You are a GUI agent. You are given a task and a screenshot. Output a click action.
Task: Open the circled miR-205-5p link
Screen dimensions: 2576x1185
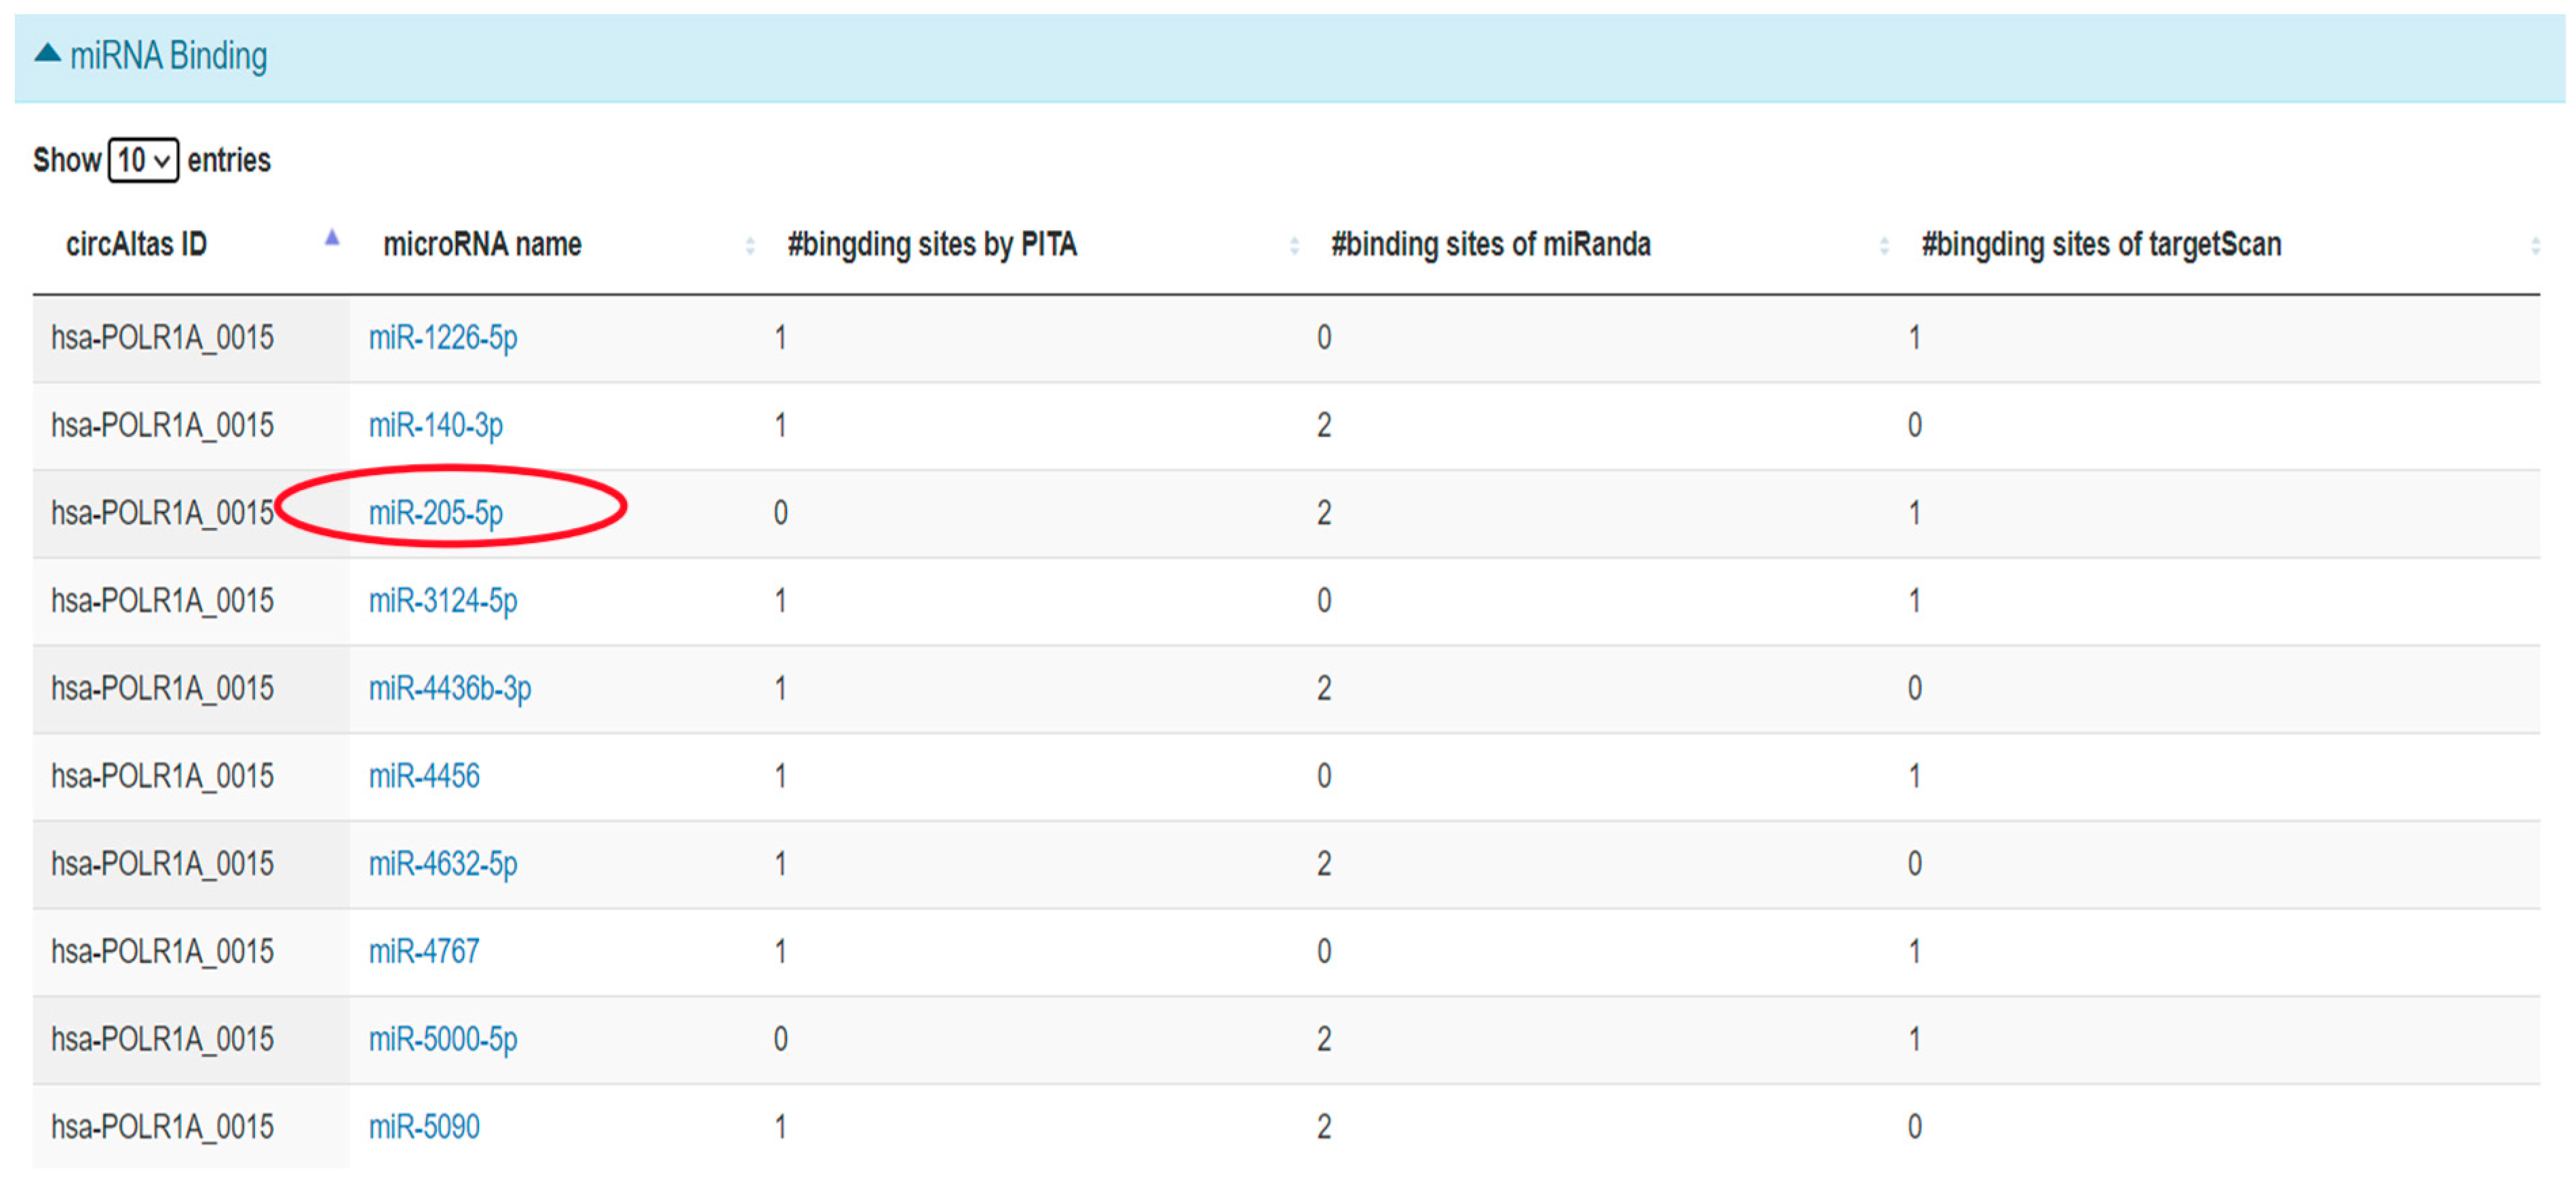coord(435,513)
